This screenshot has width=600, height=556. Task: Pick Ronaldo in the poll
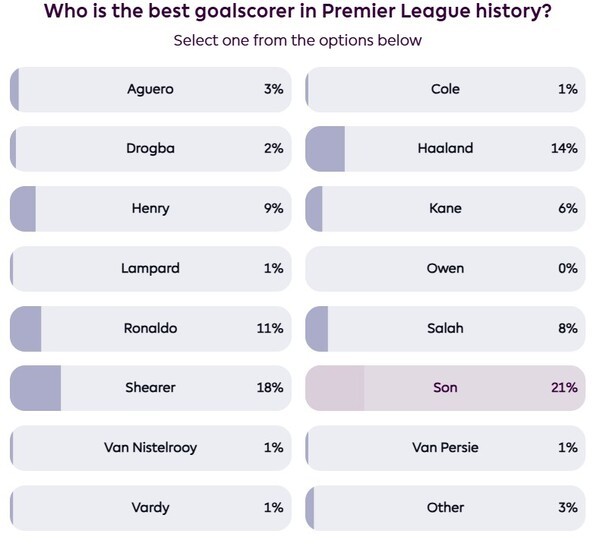pos(150,328)
